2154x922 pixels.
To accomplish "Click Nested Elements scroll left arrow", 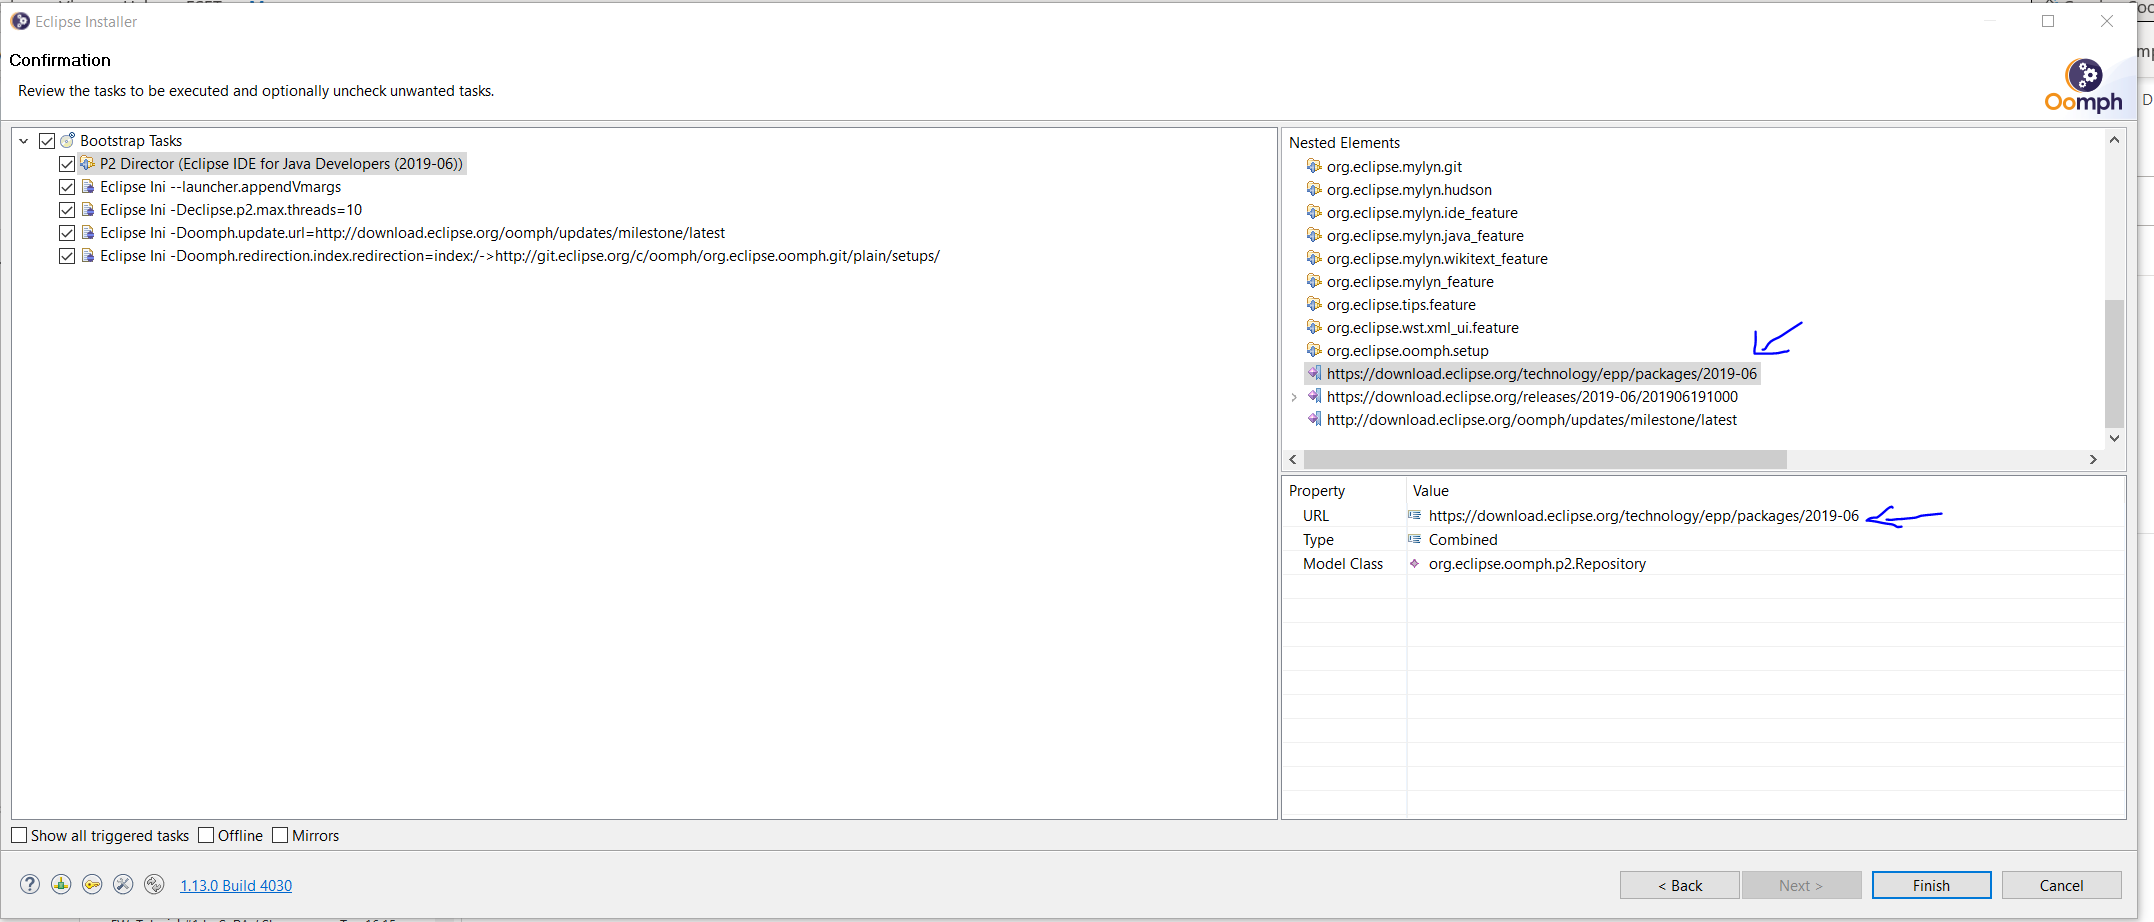I will point(1293,459).
